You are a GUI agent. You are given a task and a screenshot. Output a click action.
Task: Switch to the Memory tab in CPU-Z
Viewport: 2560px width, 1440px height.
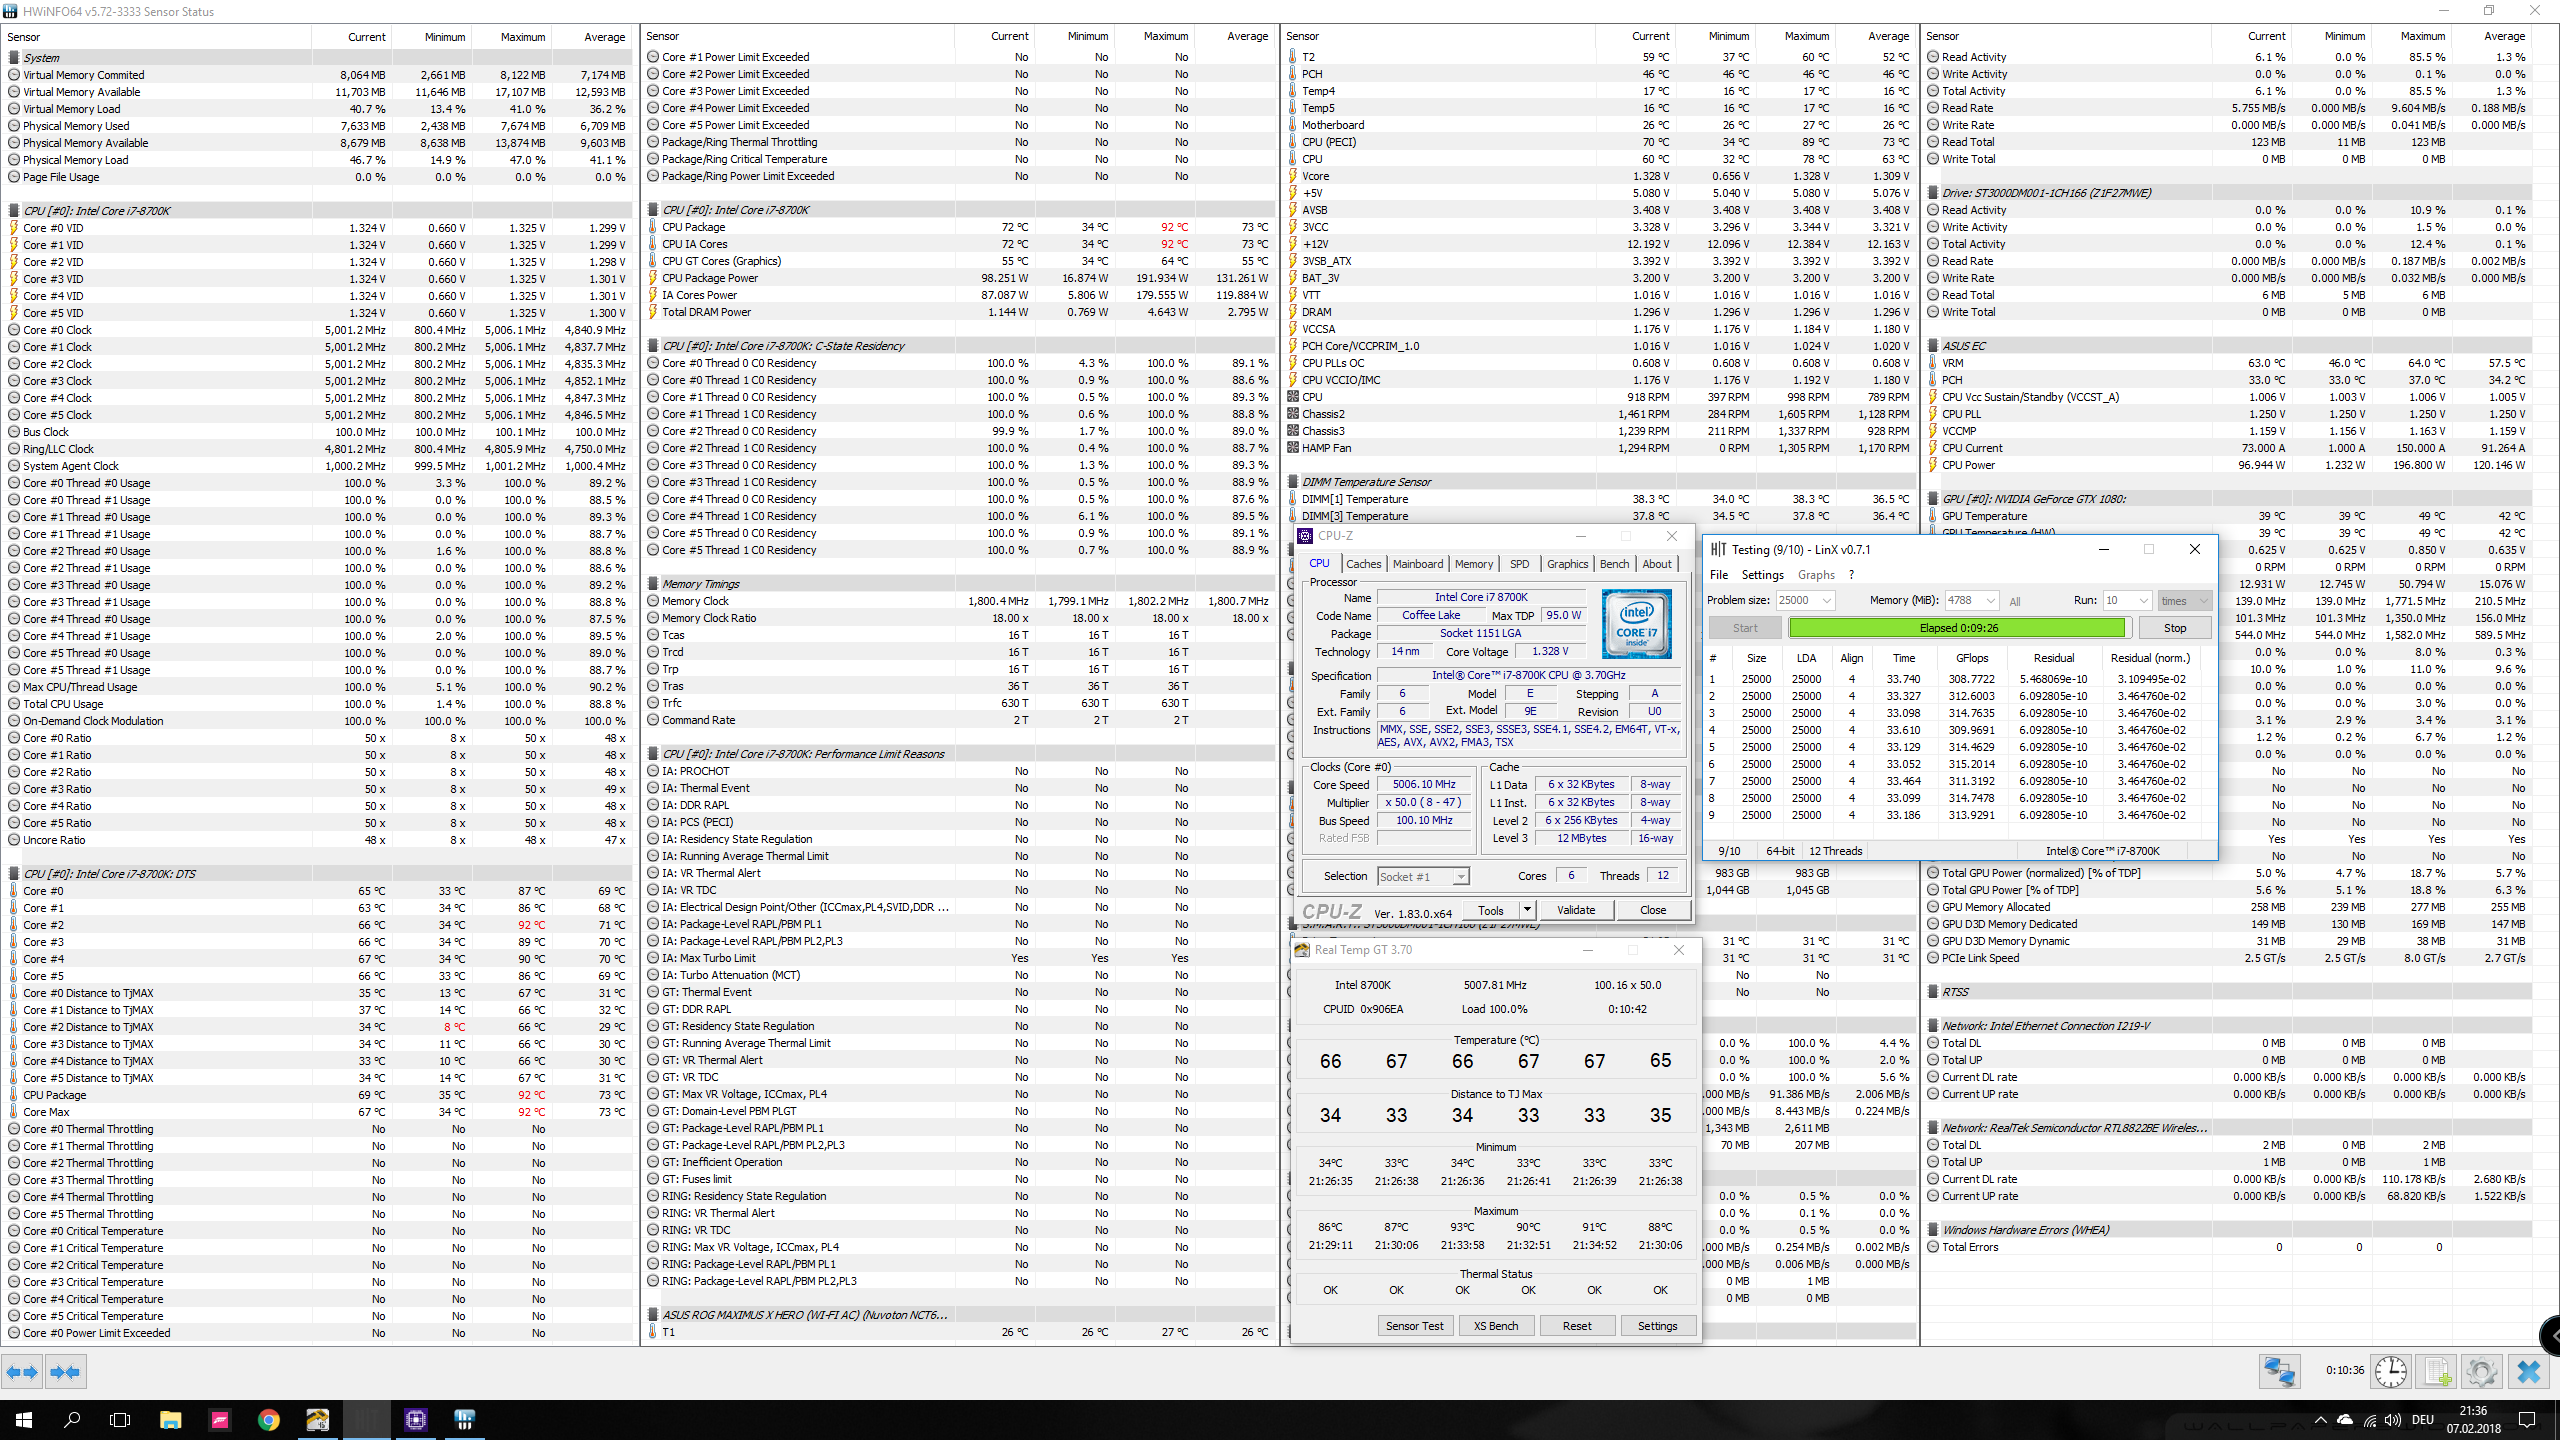coord(1473,564)
